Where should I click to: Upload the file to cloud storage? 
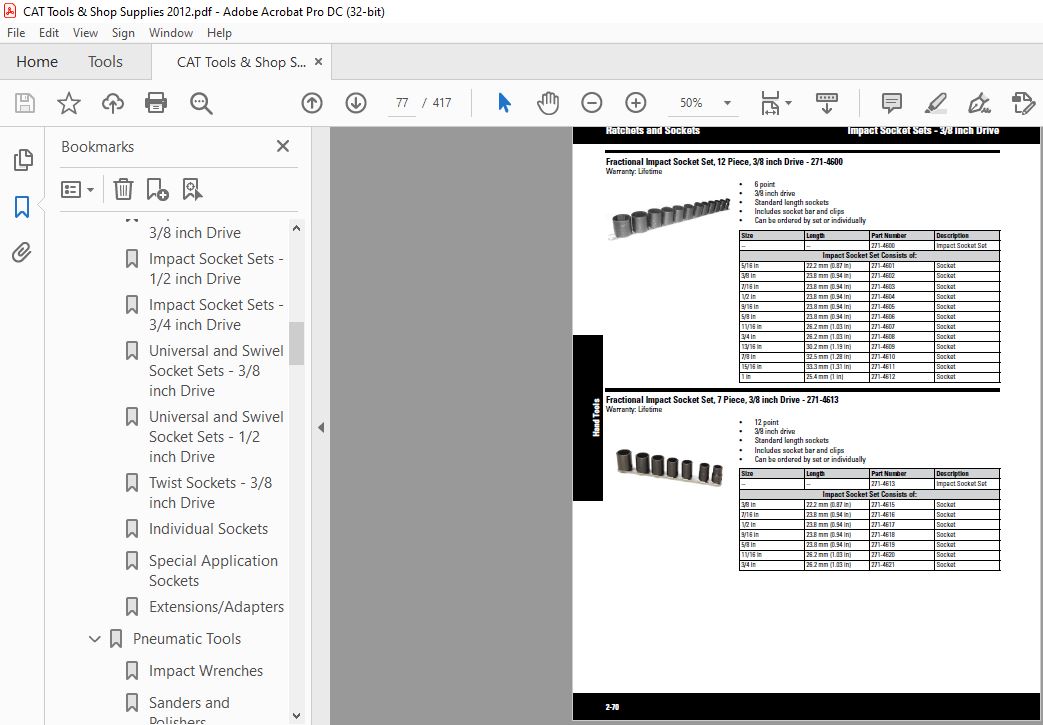tap(112, 103)
